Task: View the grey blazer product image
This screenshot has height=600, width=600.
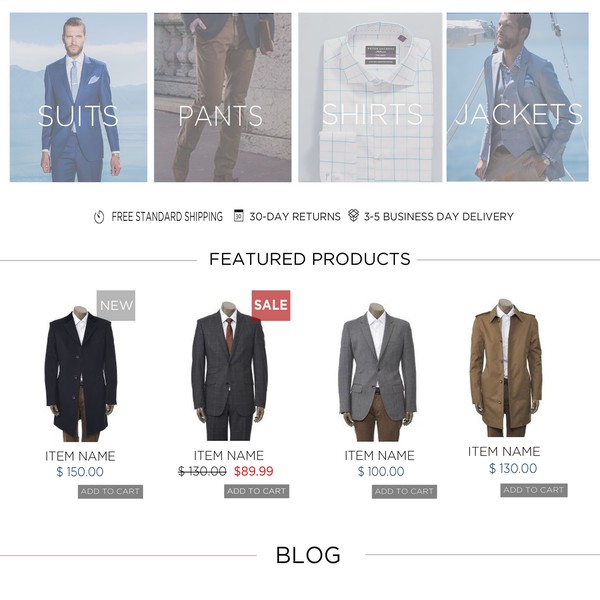Action: click(377, 372)
